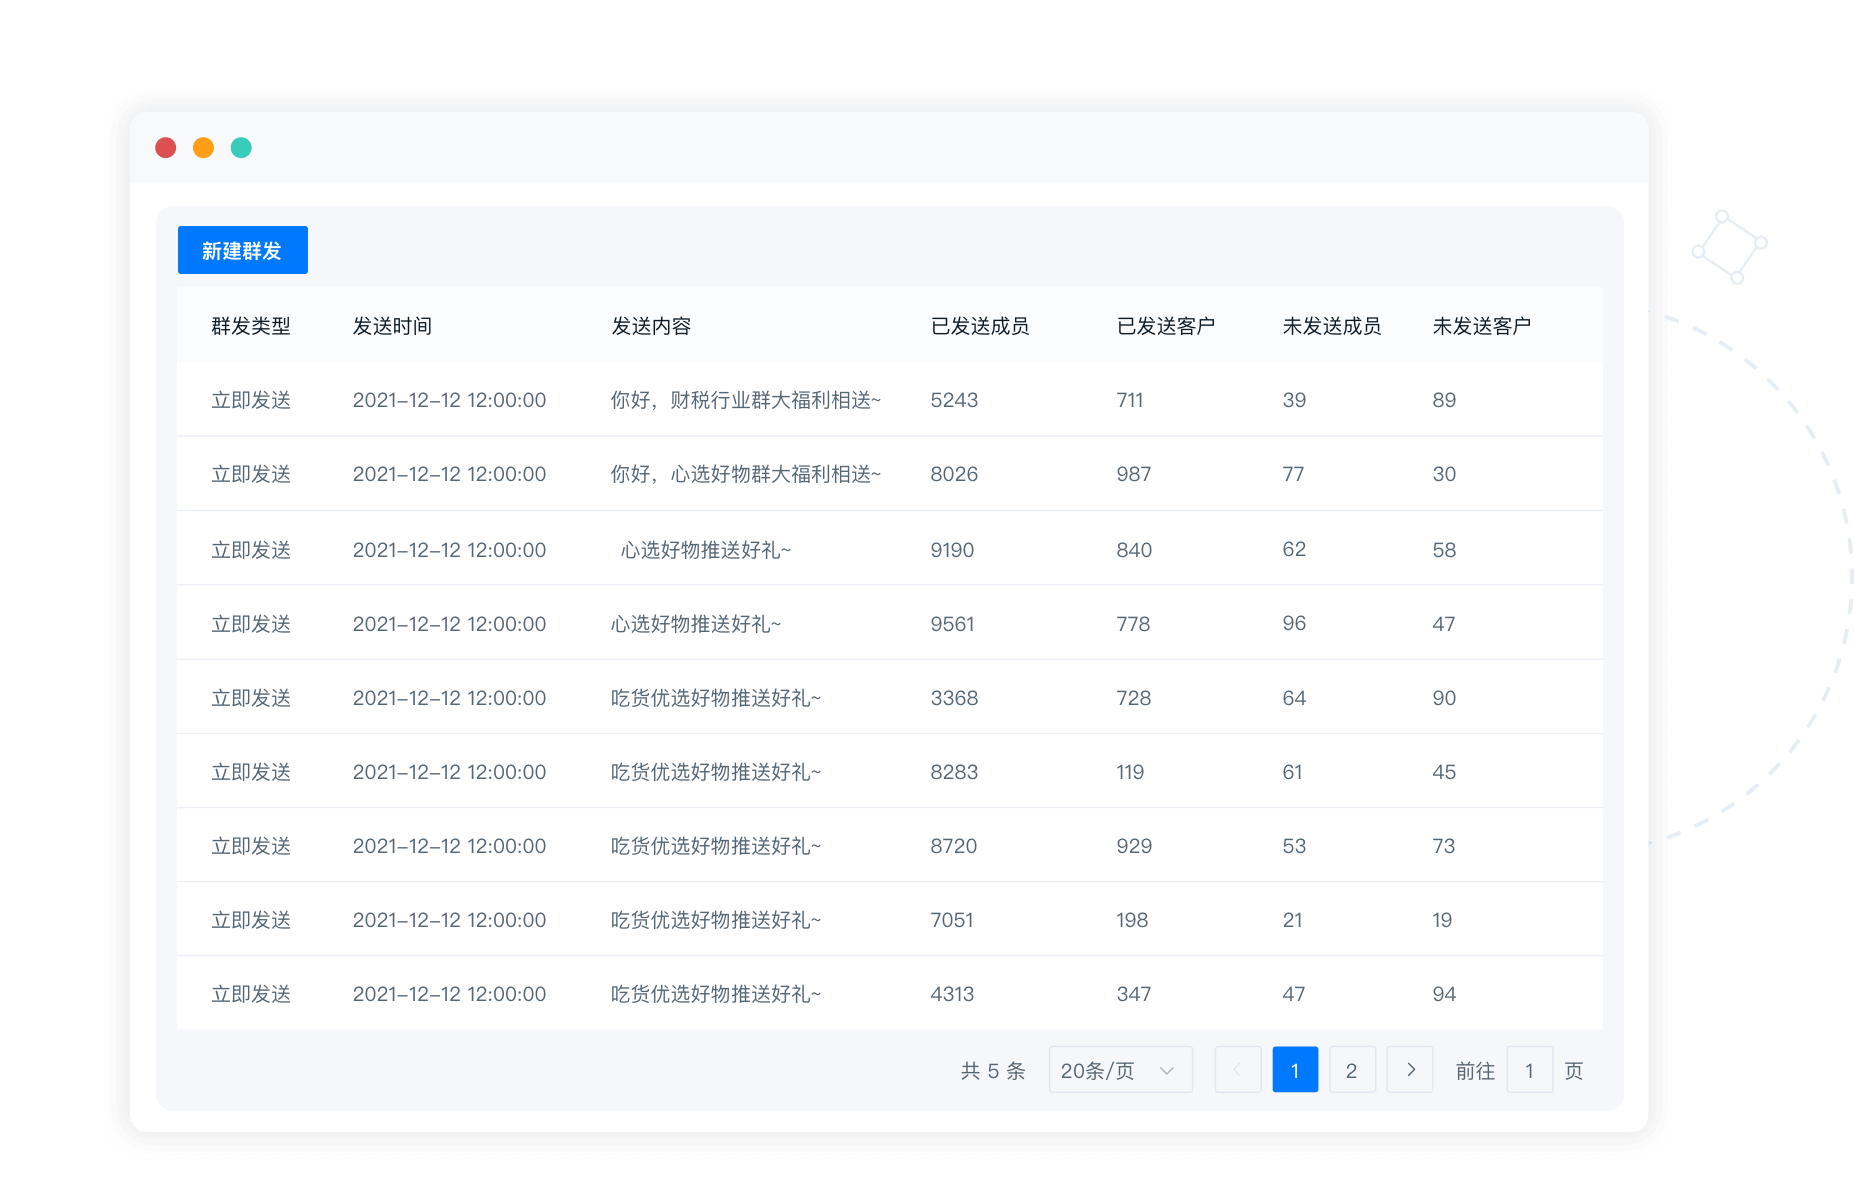The height and width of the screenshot is (1200, 1854).
Task: Click the 共 5 条 total count text
Action: [993, 1071]
